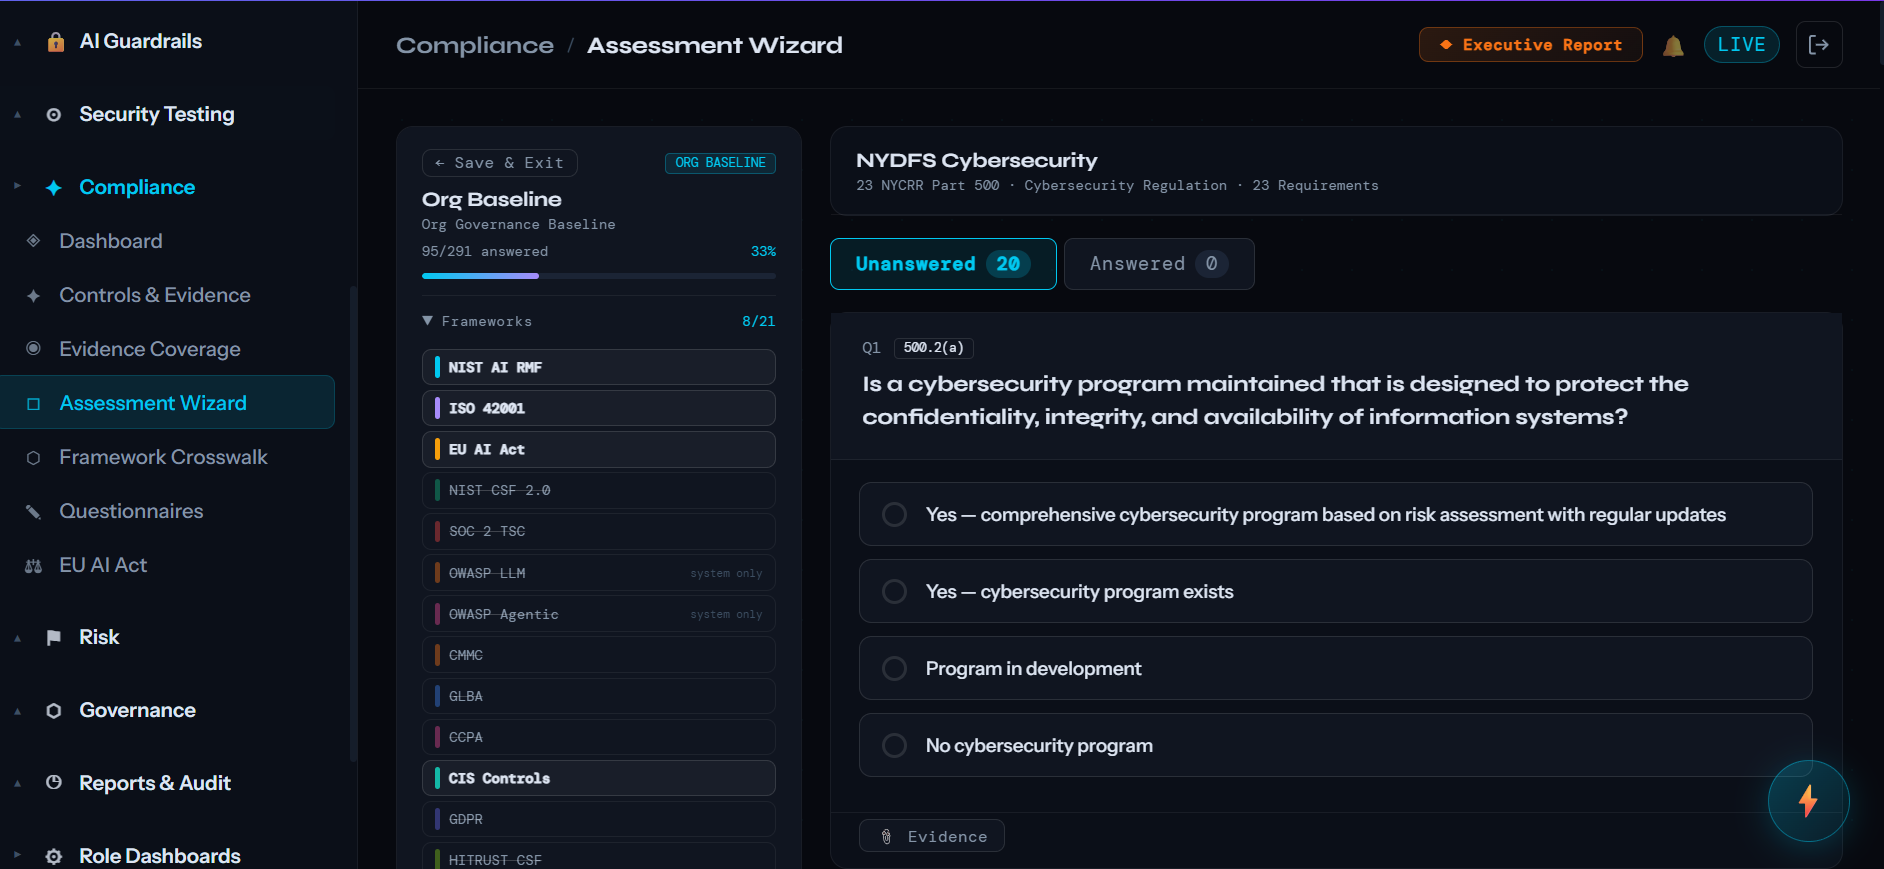Open Dashboard in the sidebar
This screenshot has height=869, width=1884.
click(111, 241)
